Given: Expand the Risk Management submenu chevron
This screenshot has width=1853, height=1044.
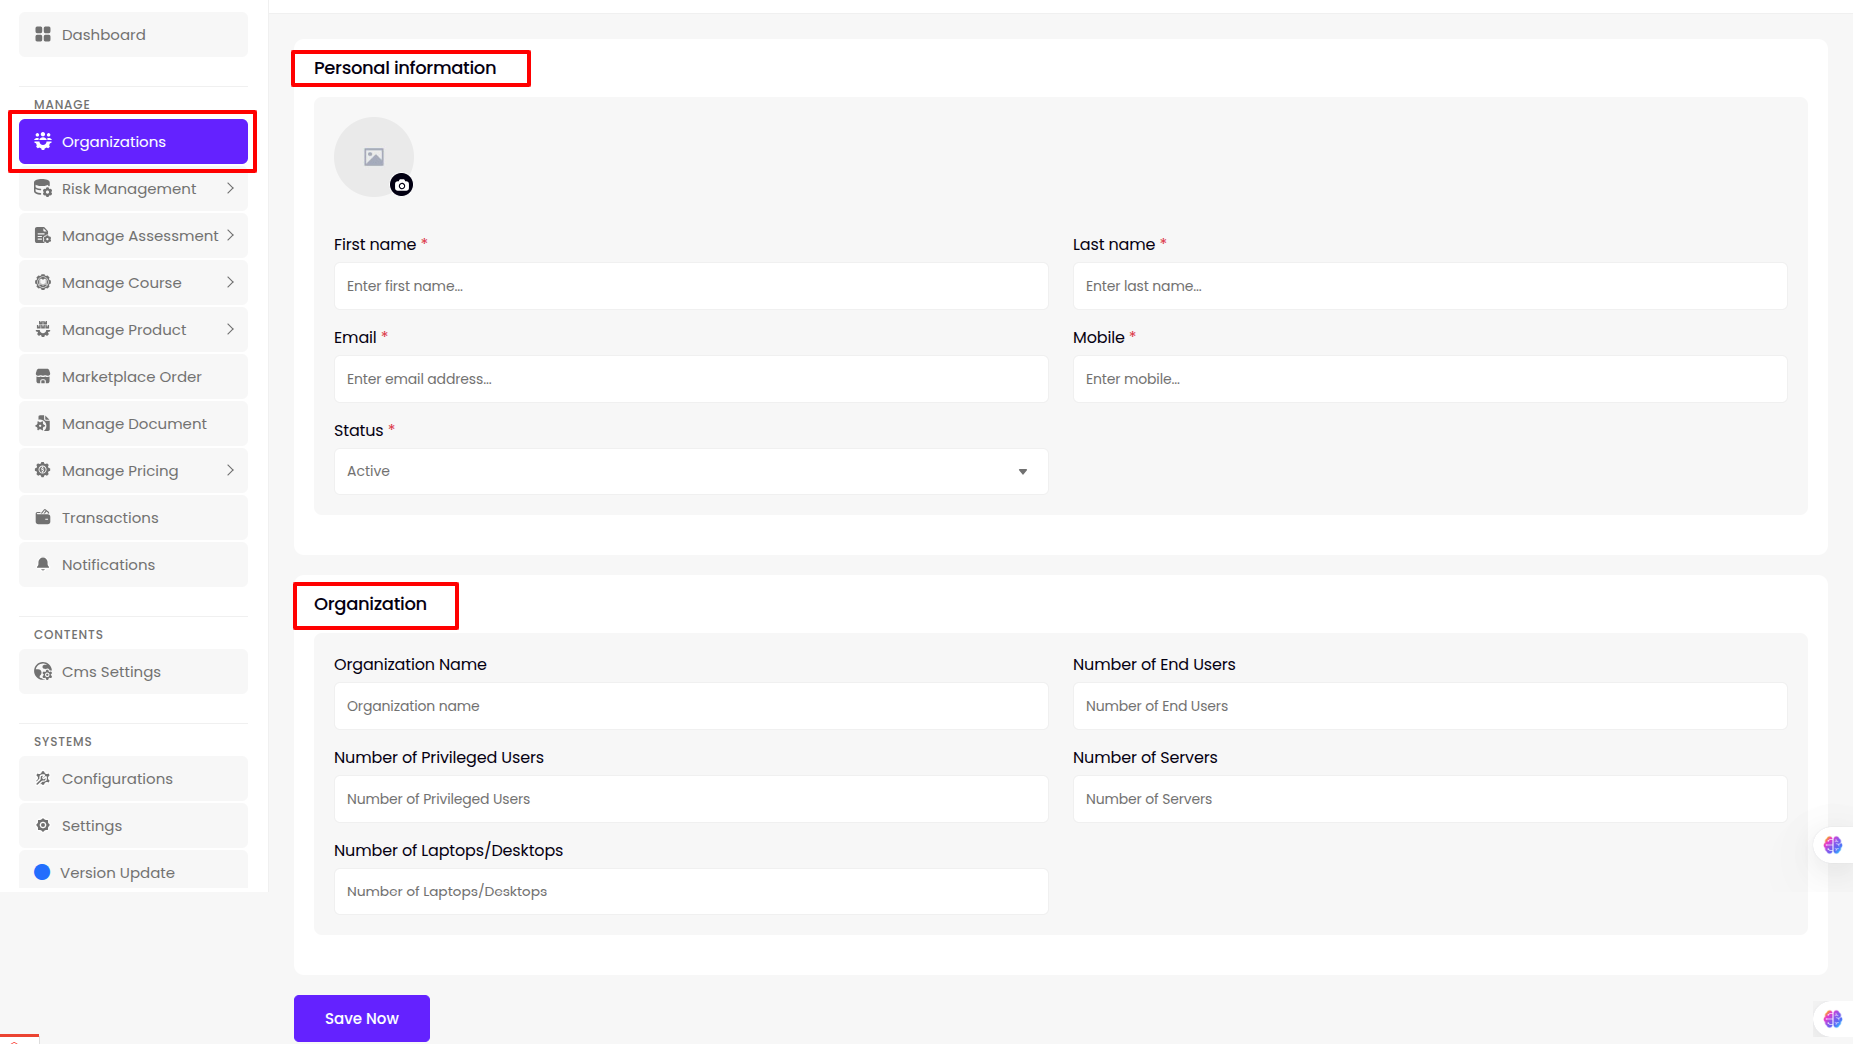Looking at the screenshot, I should 230,189.
